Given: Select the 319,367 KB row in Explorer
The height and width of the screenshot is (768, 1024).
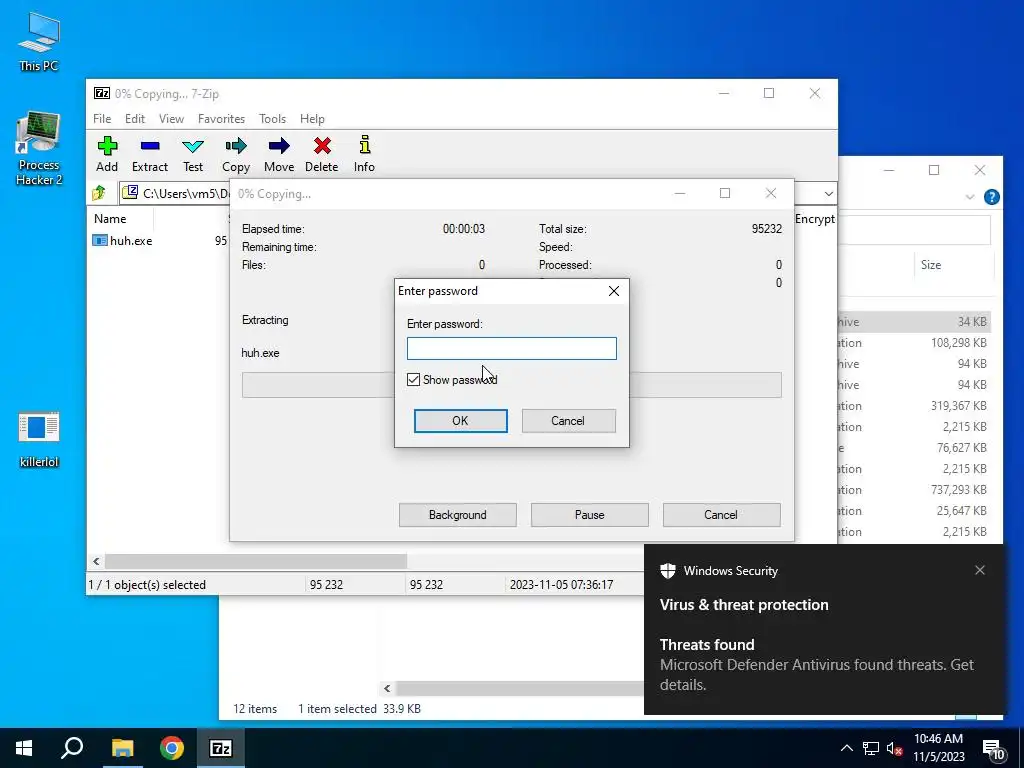Looking at the screenshot, I should click(x=914, y=406).
